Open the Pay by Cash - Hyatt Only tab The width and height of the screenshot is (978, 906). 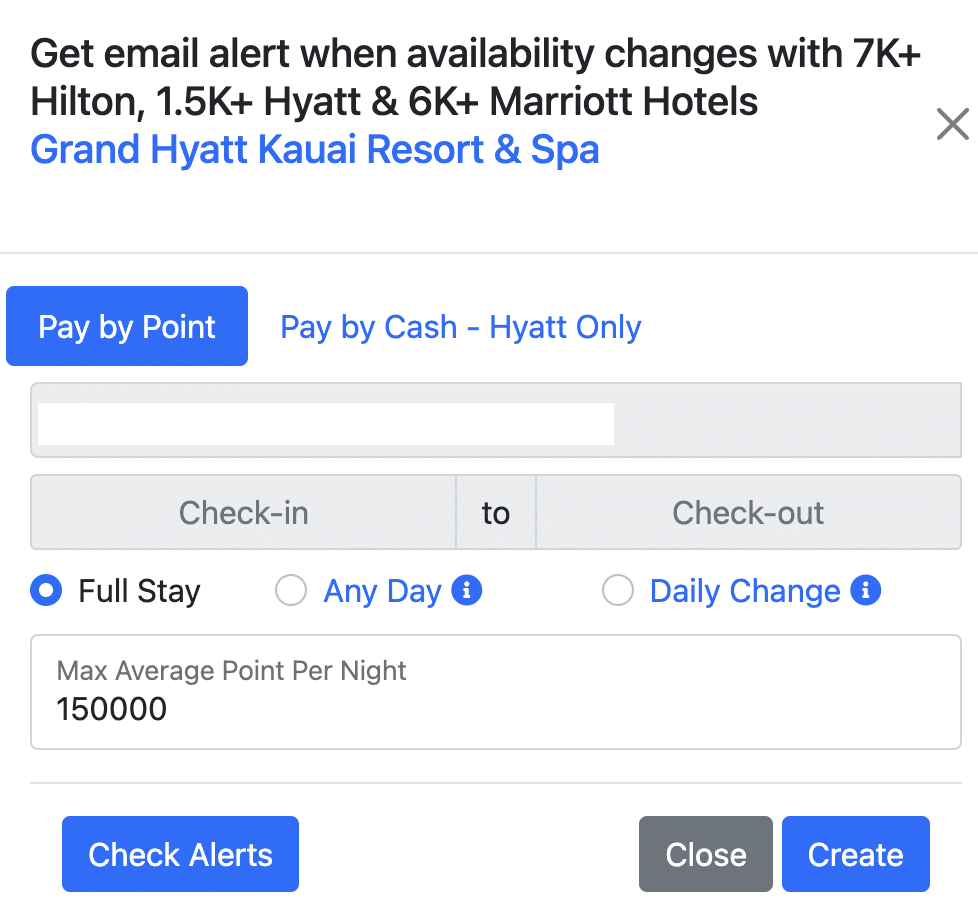460,327
